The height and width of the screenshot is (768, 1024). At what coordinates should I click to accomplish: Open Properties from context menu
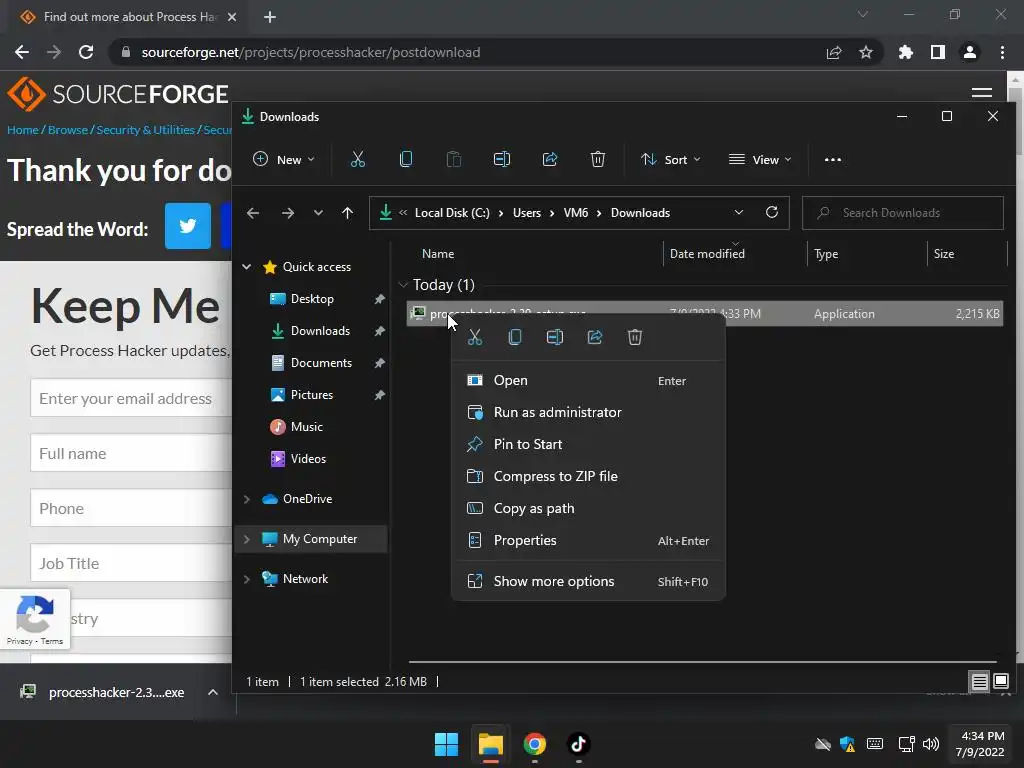[x=588, y=540]
